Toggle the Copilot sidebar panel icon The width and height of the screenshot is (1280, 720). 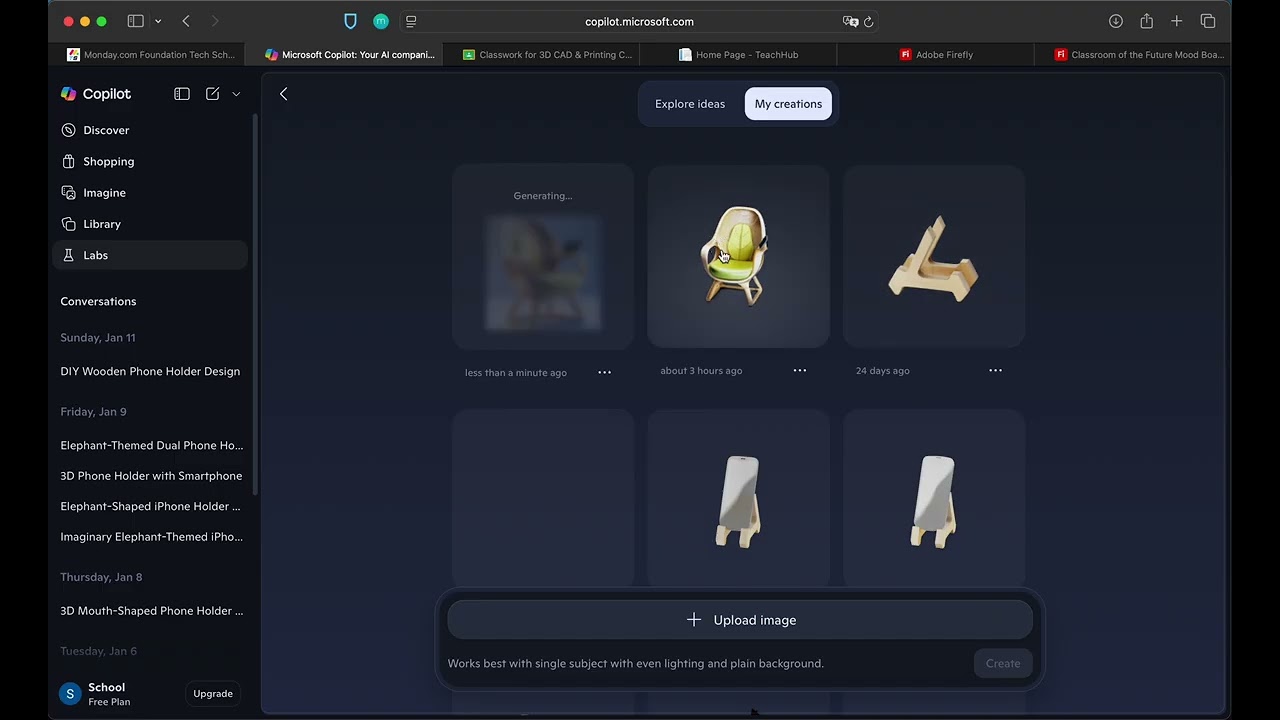pos(182,94)
